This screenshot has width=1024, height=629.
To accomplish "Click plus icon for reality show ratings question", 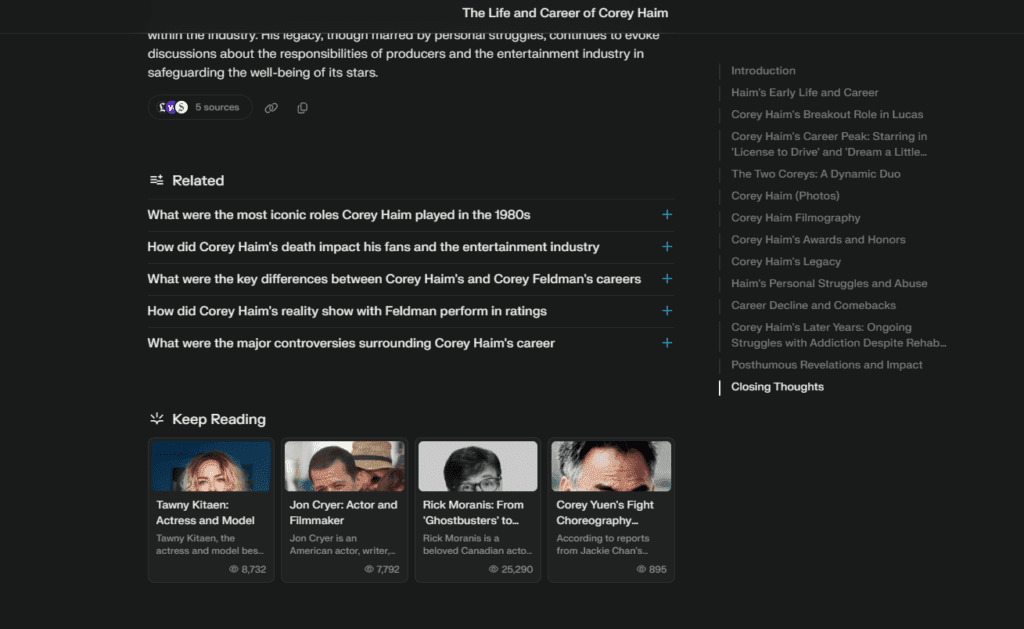I will coord(667,311).
